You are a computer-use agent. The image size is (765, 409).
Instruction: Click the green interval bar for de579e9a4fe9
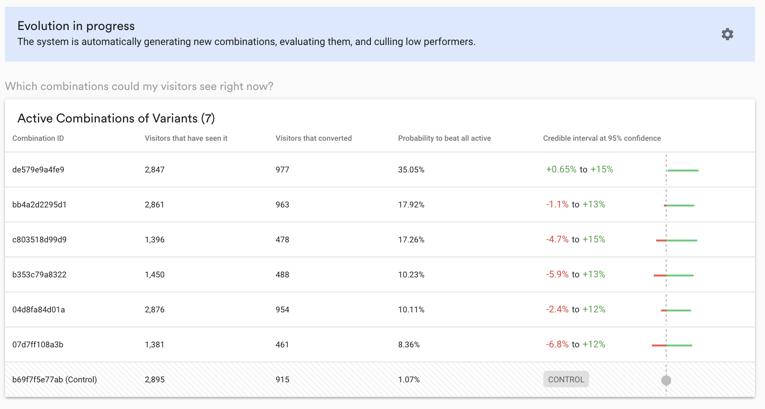(683, 170)
